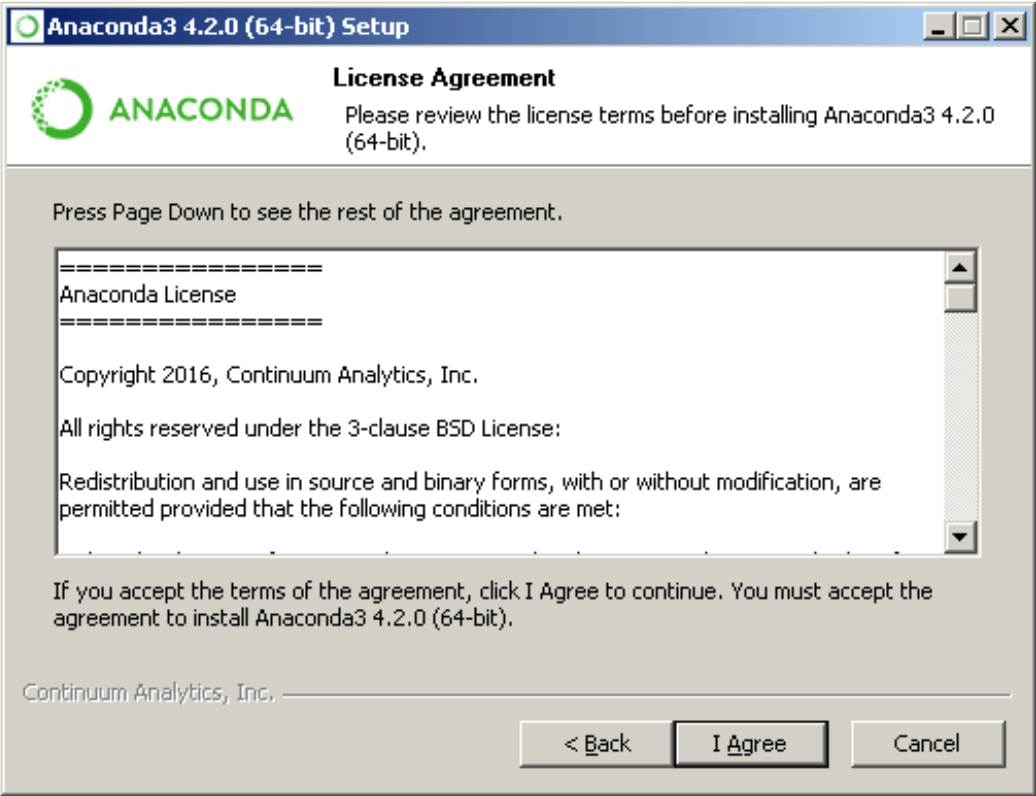The height and width of the screenshot is (796, 1036).
Task: Go back with the Back button
Action: (597, 744)
